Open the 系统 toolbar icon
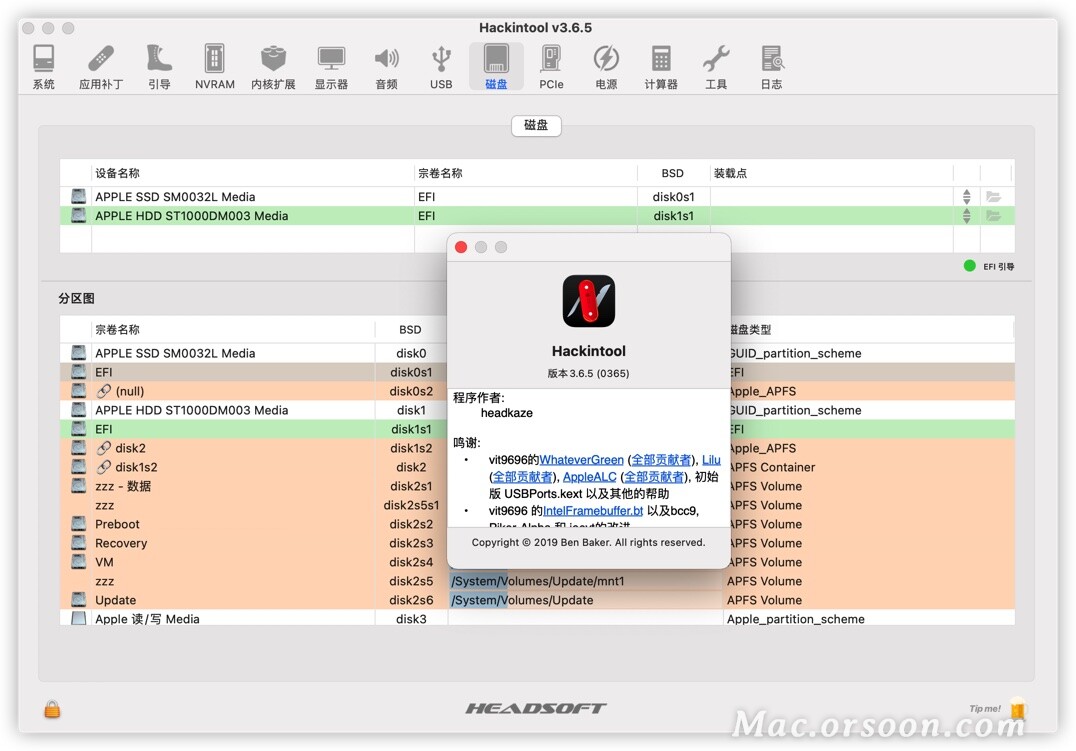This screenshot has height=751, width=1076. pyautogui.click(x=43, y=60)
